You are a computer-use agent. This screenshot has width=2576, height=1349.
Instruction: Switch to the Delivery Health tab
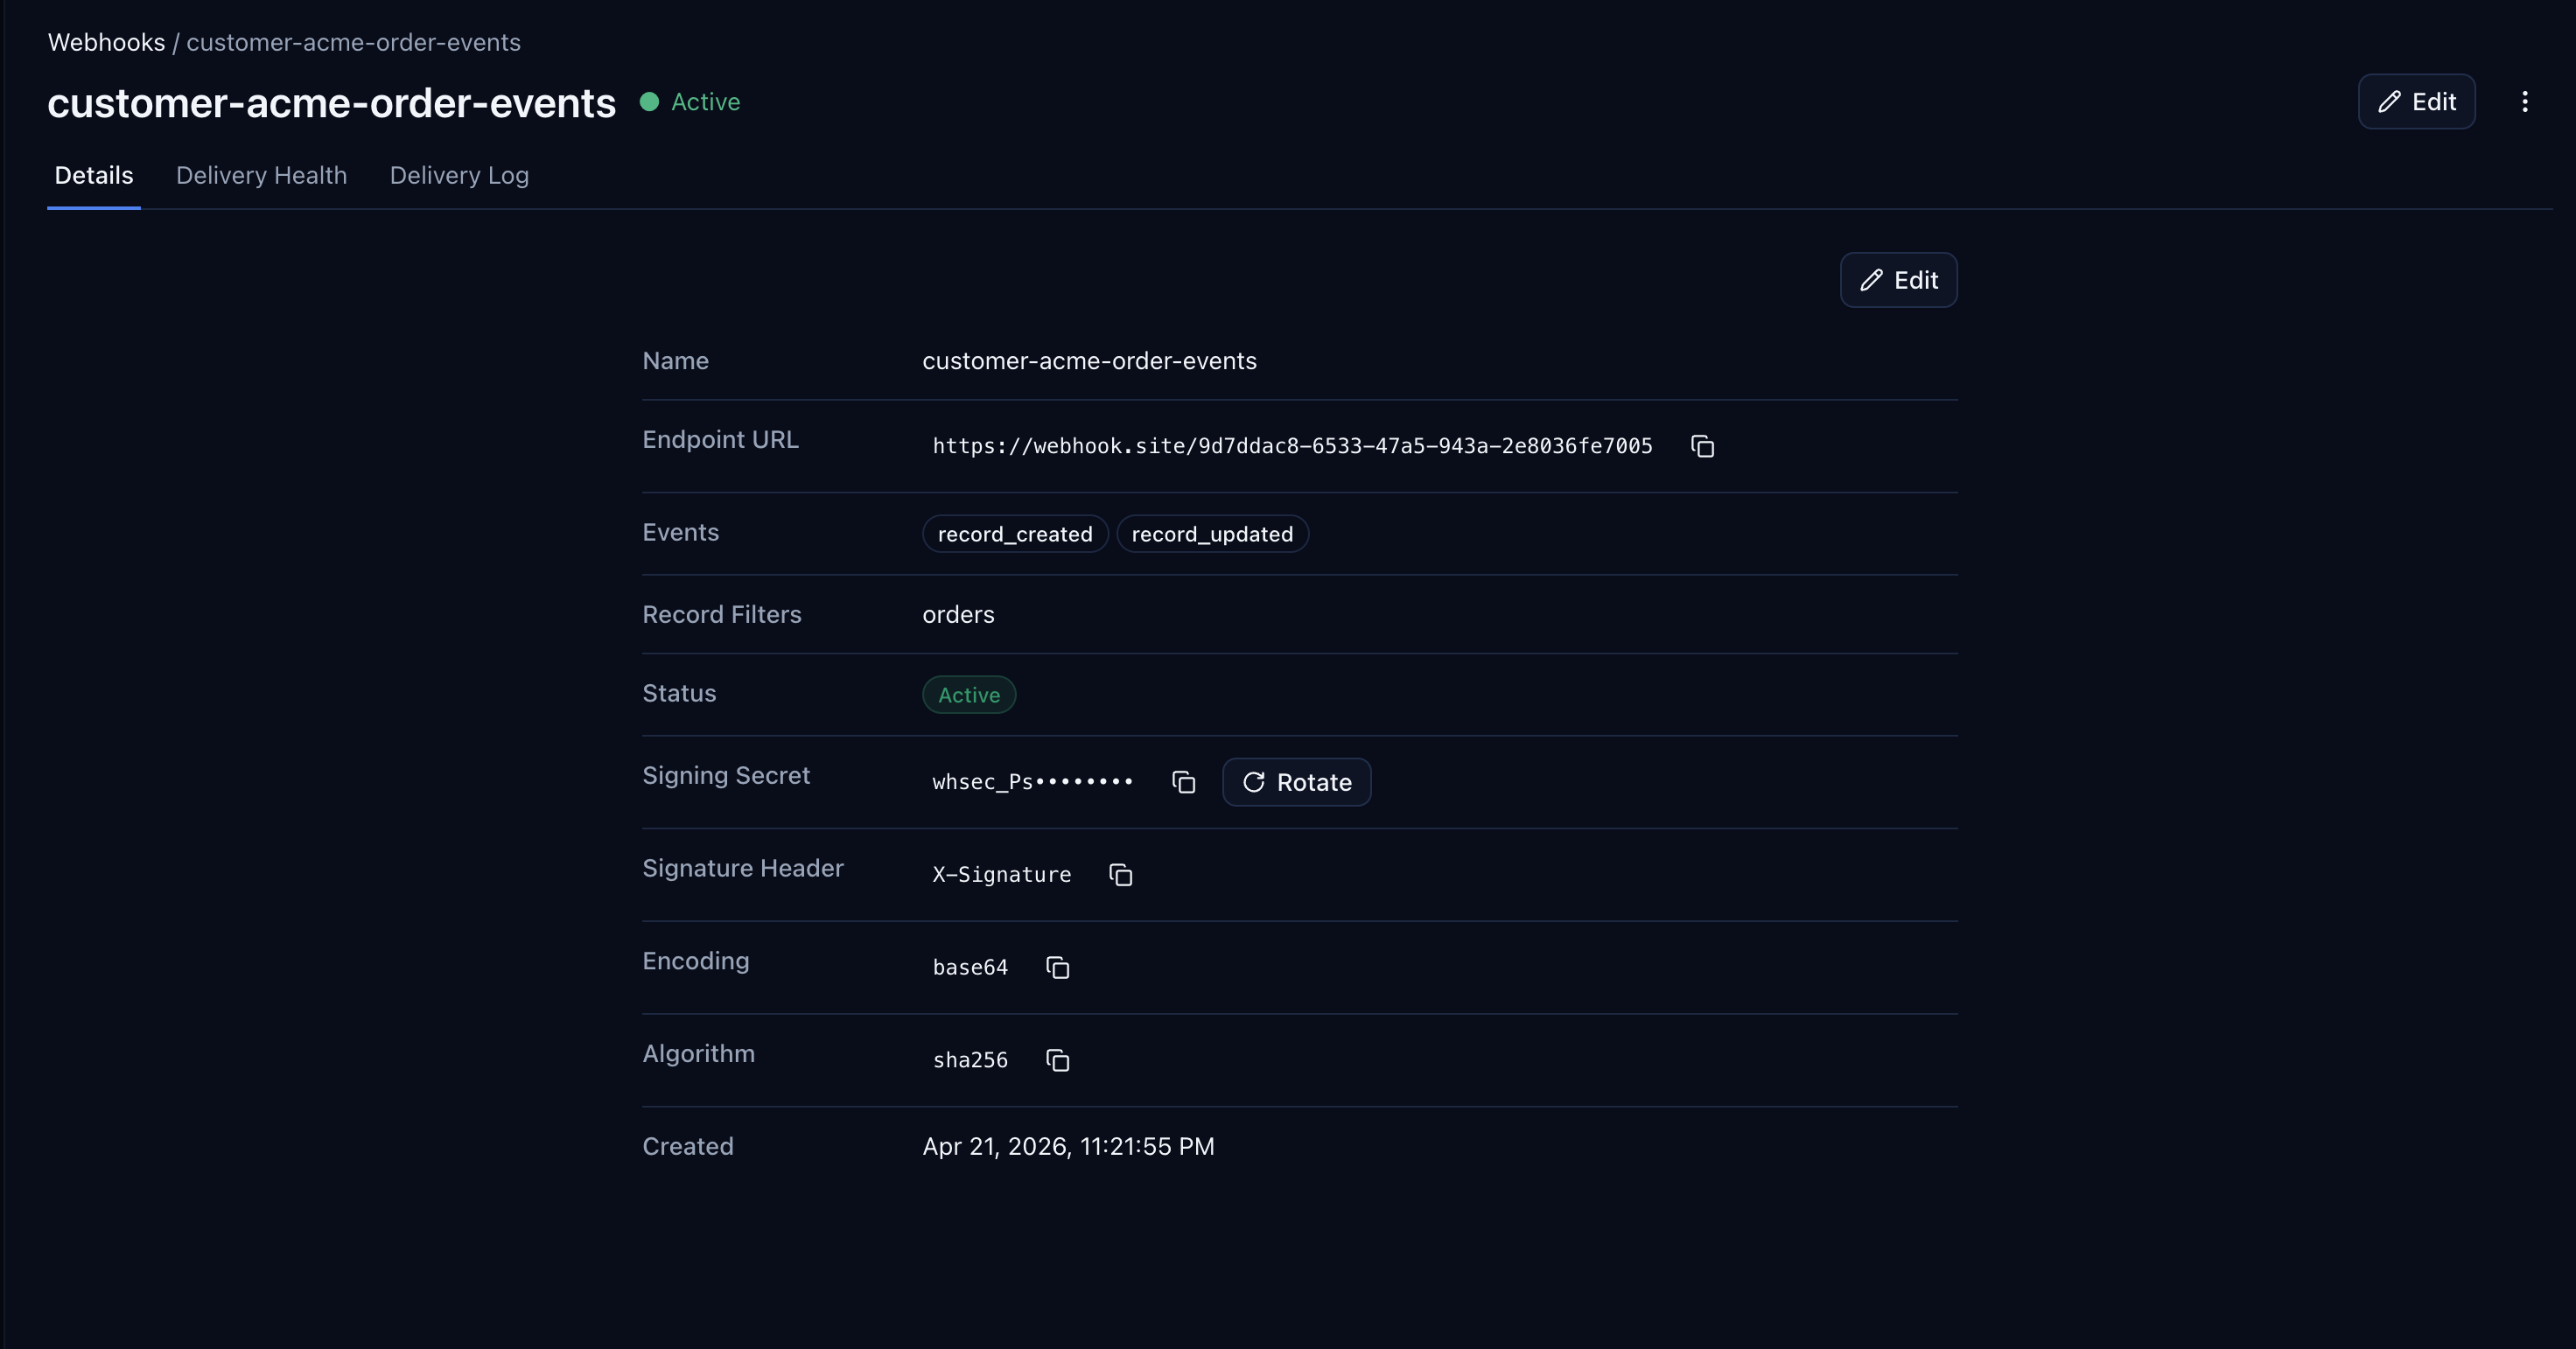click(x=261, y=175)
